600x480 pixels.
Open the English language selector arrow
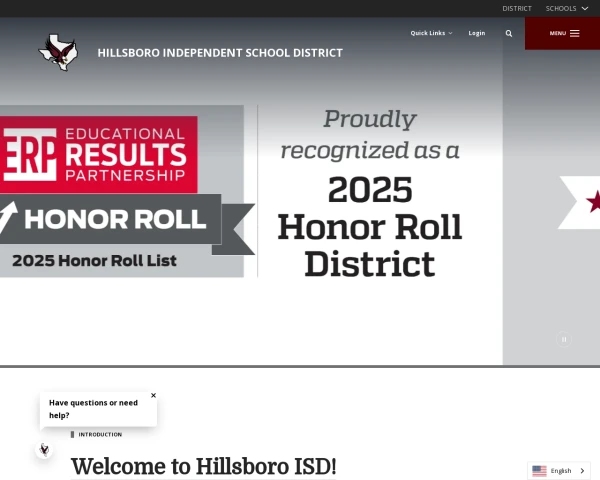coord(582,471)
